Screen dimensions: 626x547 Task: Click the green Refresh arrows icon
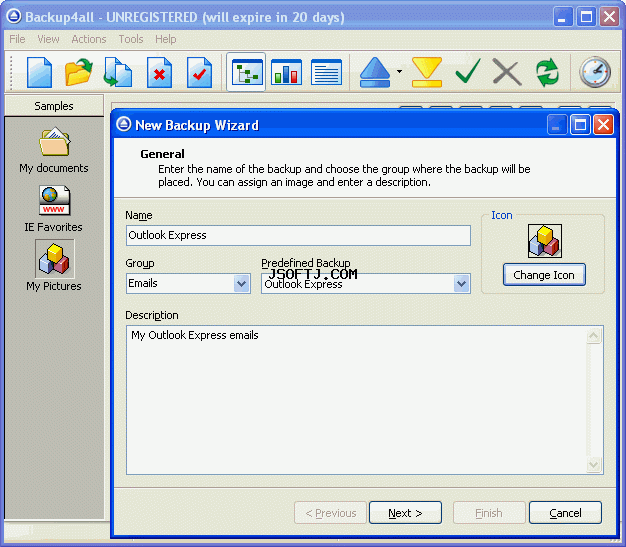[x=547, y=72]
